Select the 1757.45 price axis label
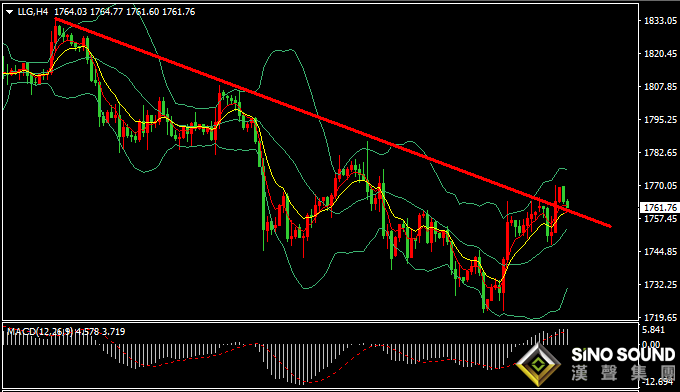Screen dimensions: 680x392 [x=660, y=218]
